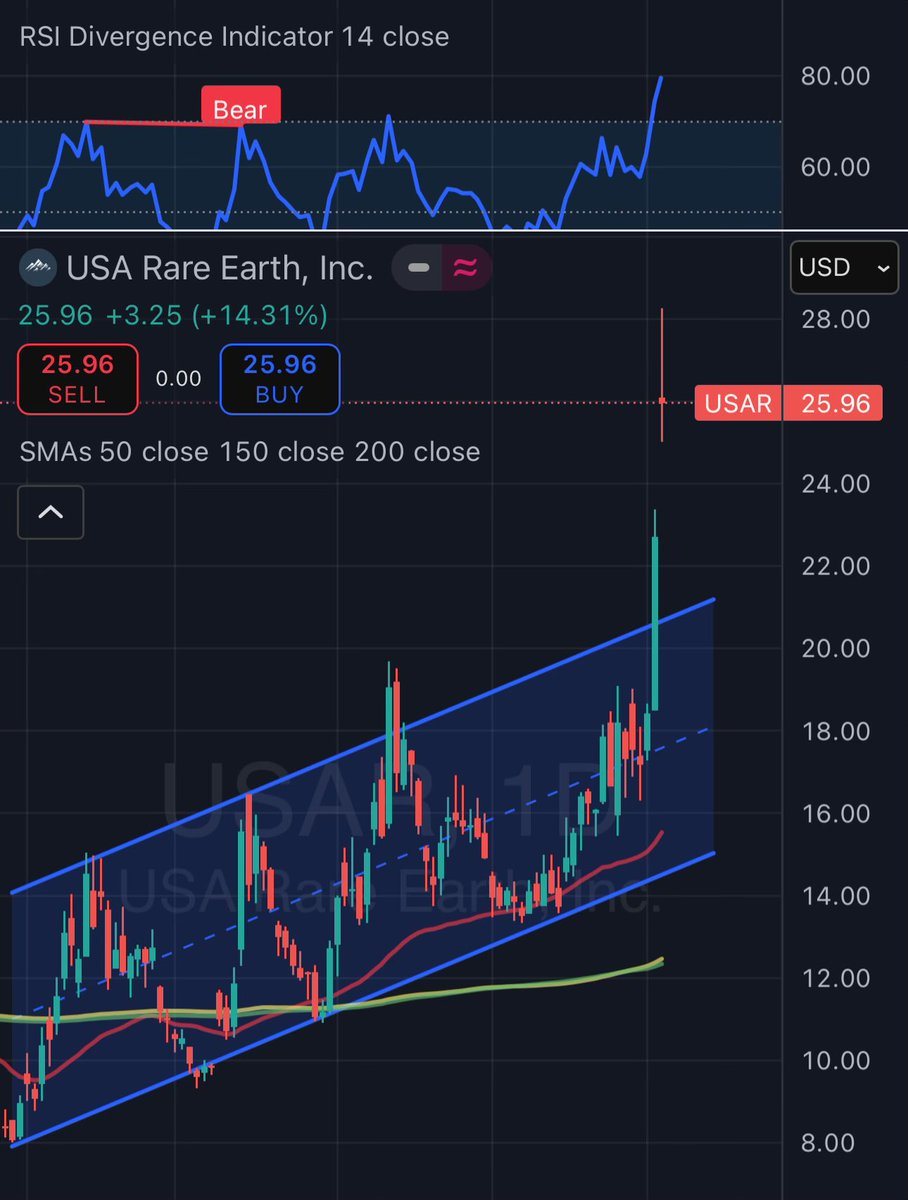Click the 12.00 price axis label
This screenshot has width=908, height=1200.
835,978
